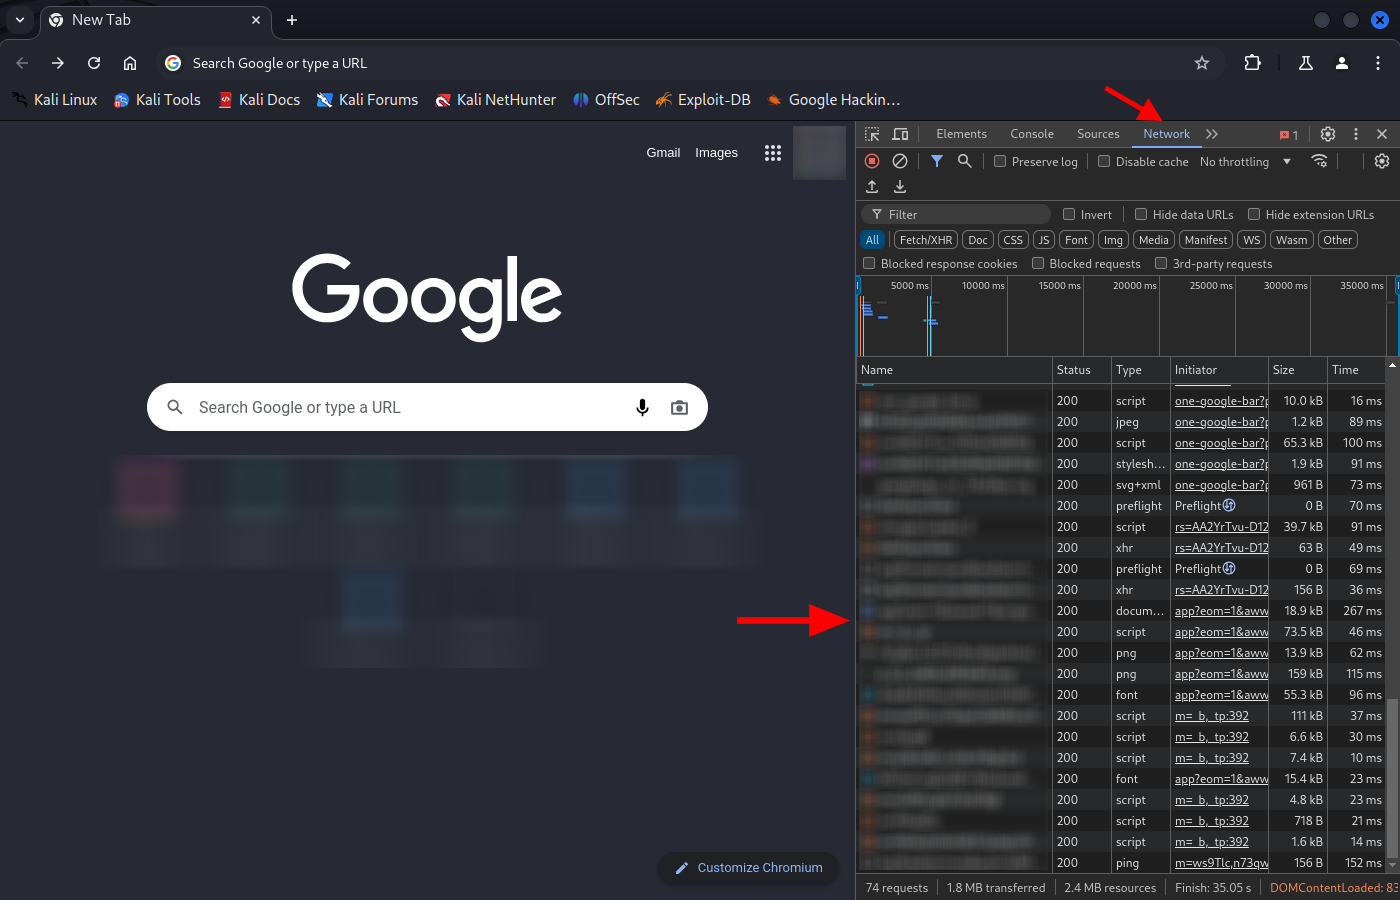Open the Exploit-DB bookmark
The width and height of the screenshot is (1400, 900).
703,100
